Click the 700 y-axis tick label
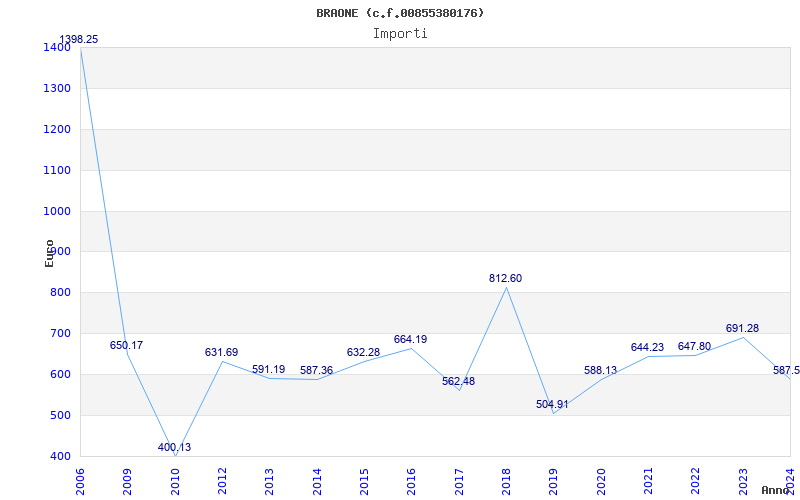The height and width of the screenshot is (500, 800). tap(61, 334)
